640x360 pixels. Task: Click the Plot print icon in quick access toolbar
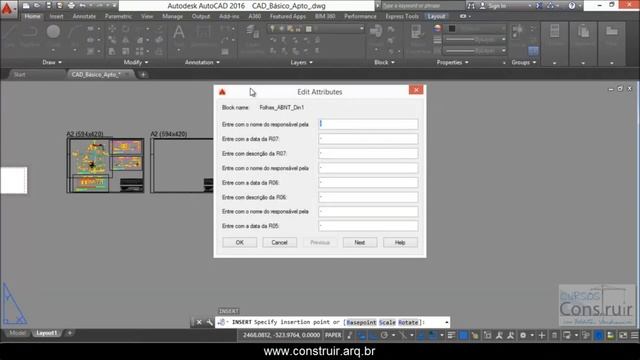(x=71, y=6)
